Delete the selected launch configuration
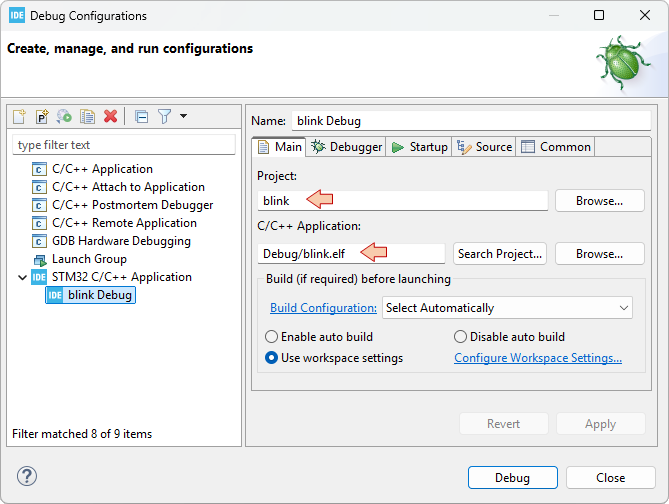The height and width of the screenshot is (504, 669). click(110, 117)
